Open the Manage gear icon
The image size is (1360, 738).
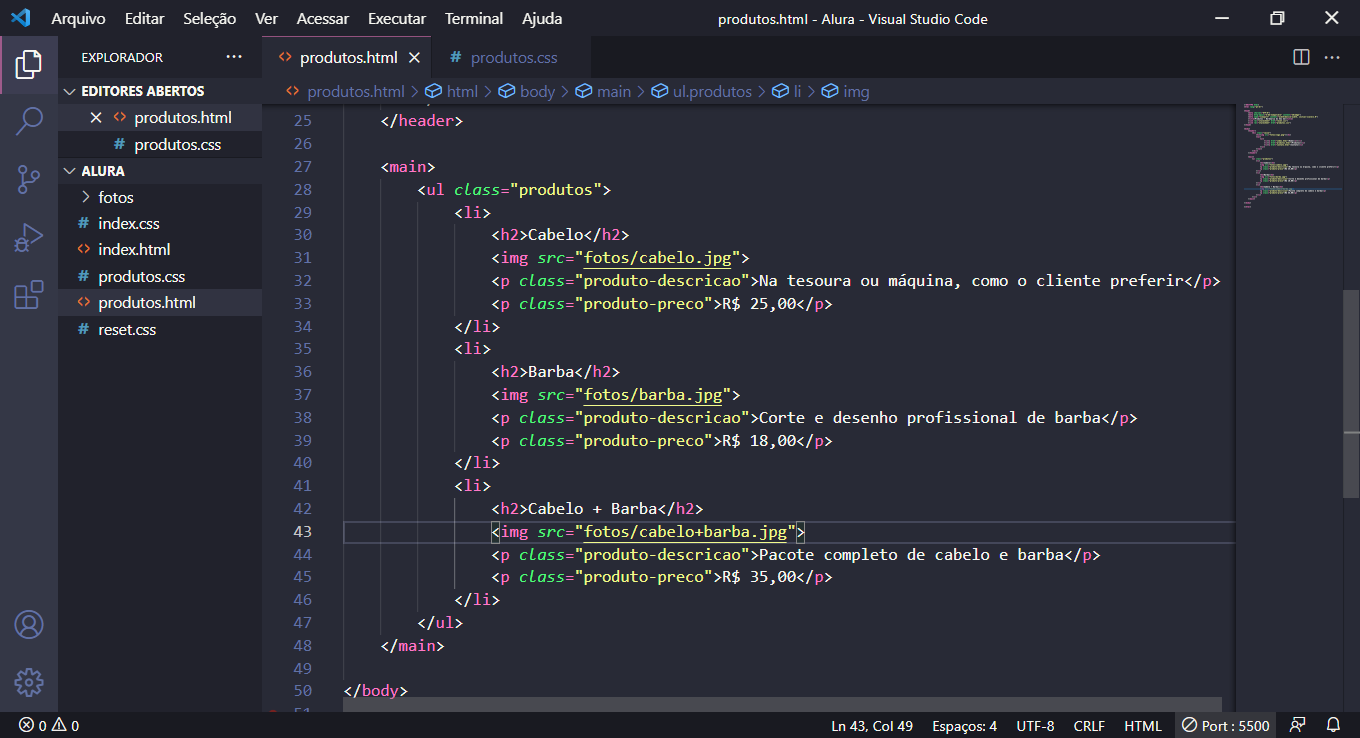click(x=29, y=683)
